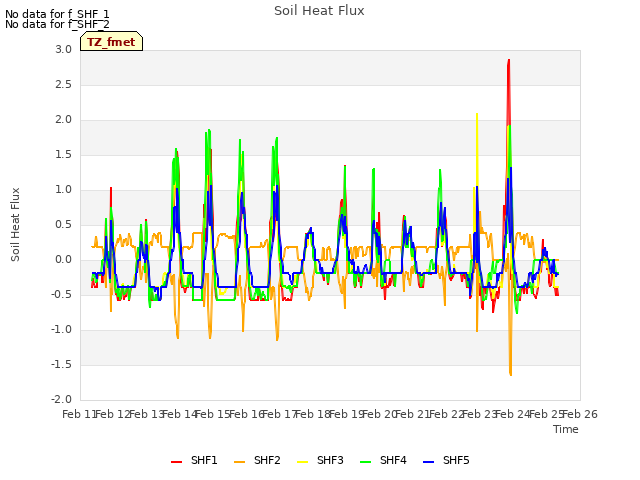Click the Time axis label

tap(566, 429)
